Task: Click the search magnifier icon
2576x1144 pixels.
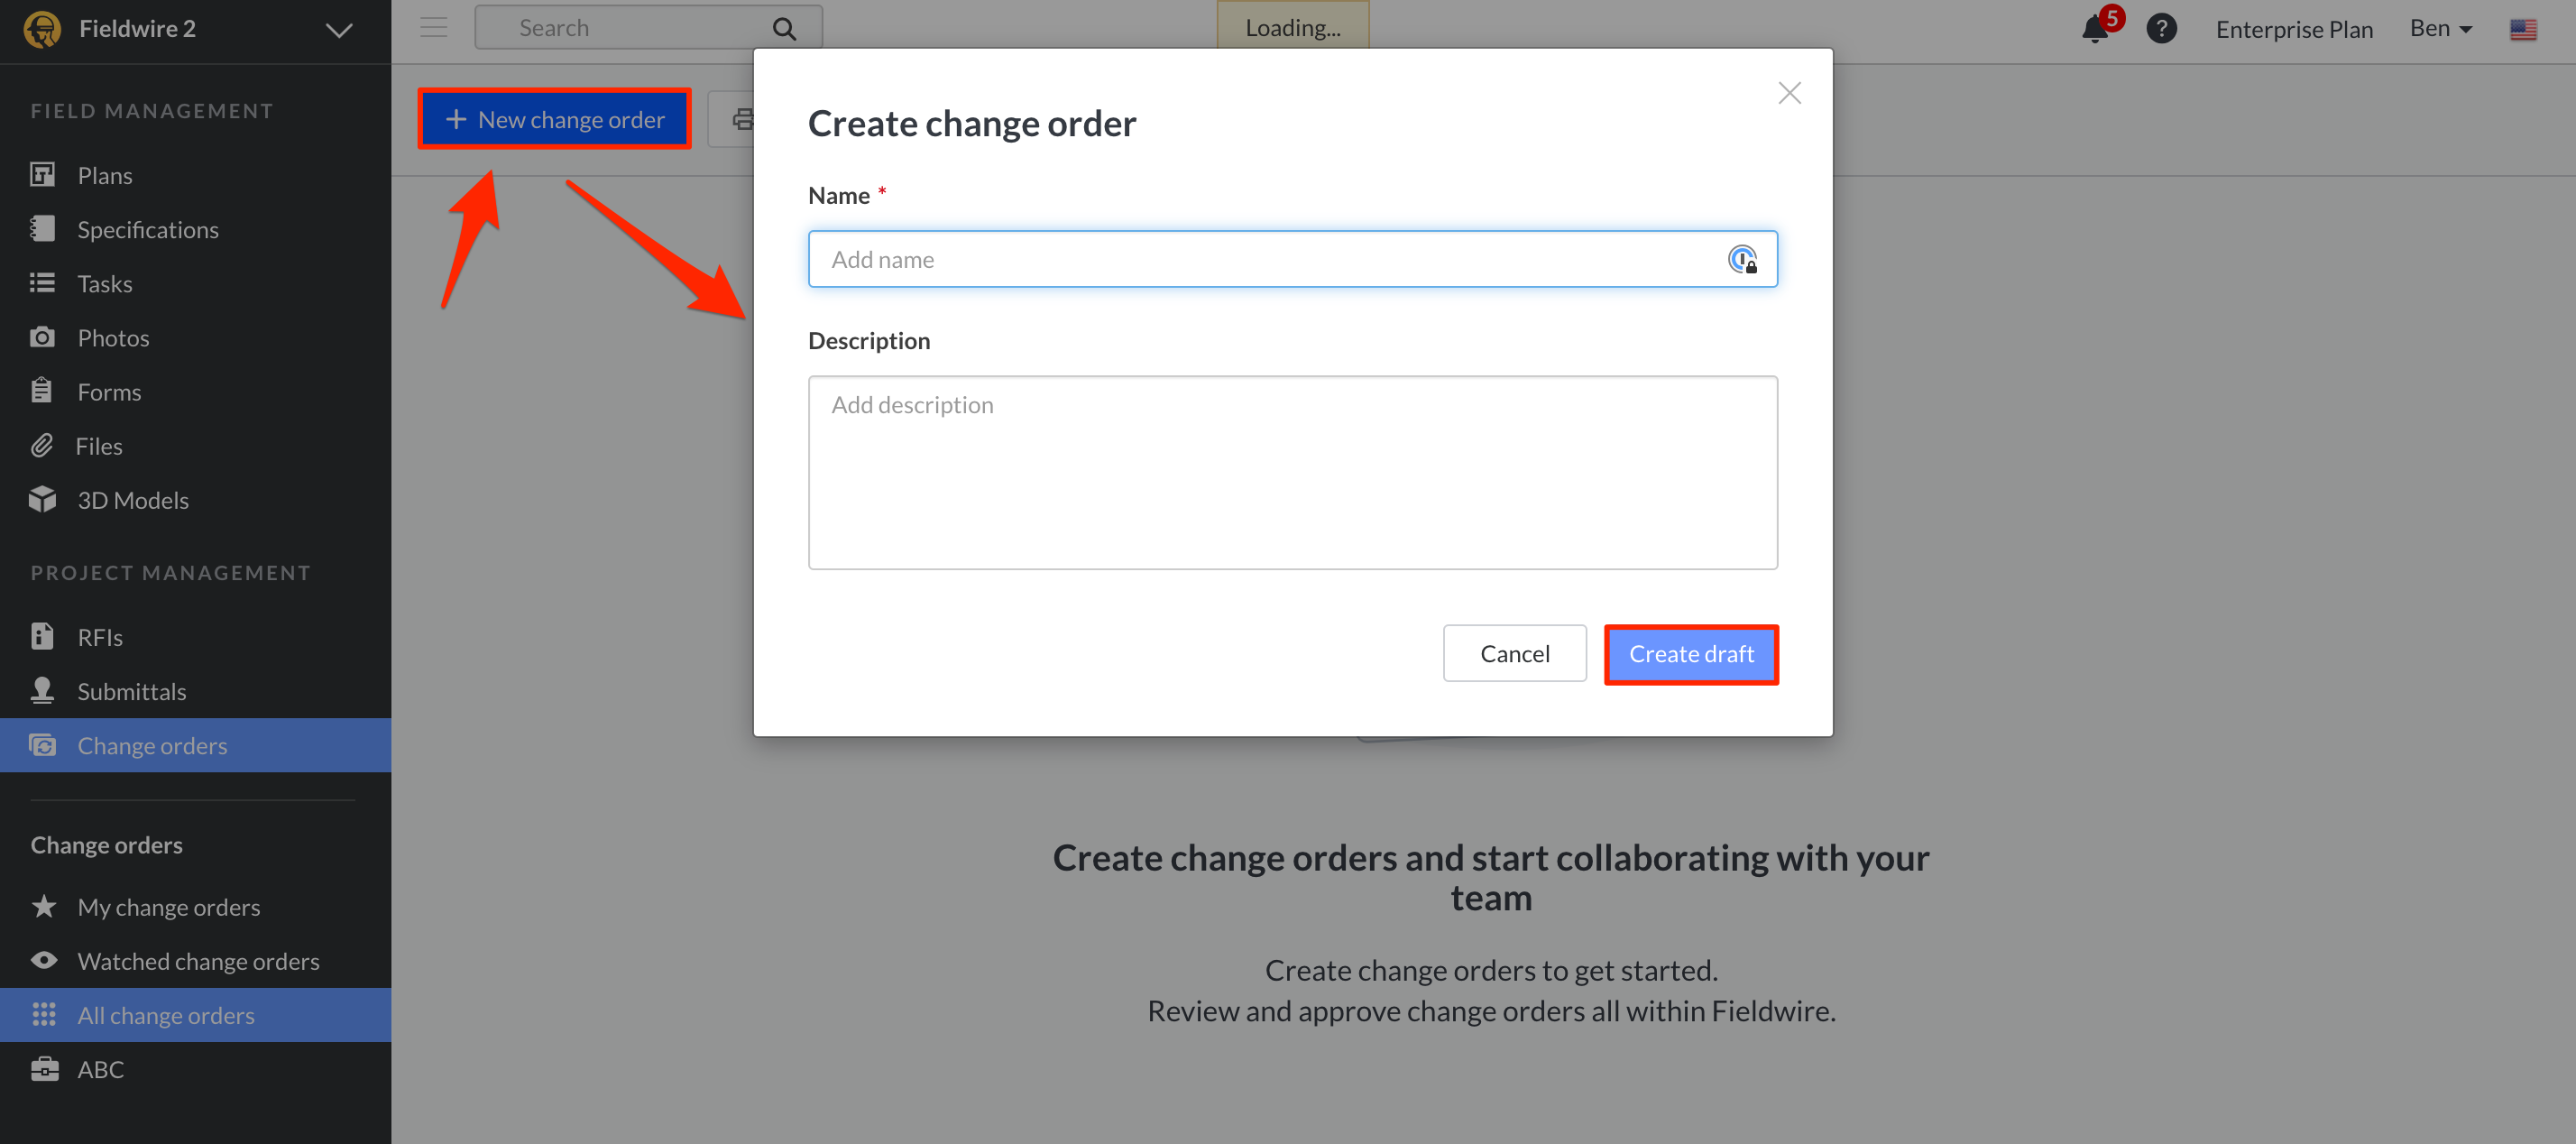Action: (784, 27)
